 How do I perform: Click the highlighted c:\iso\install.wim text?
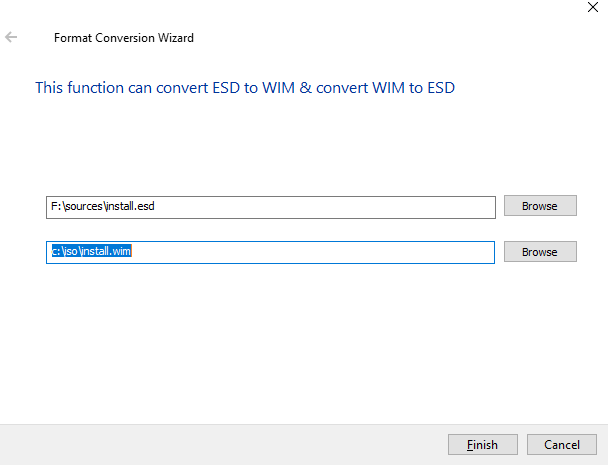click(x=92, y=251)
